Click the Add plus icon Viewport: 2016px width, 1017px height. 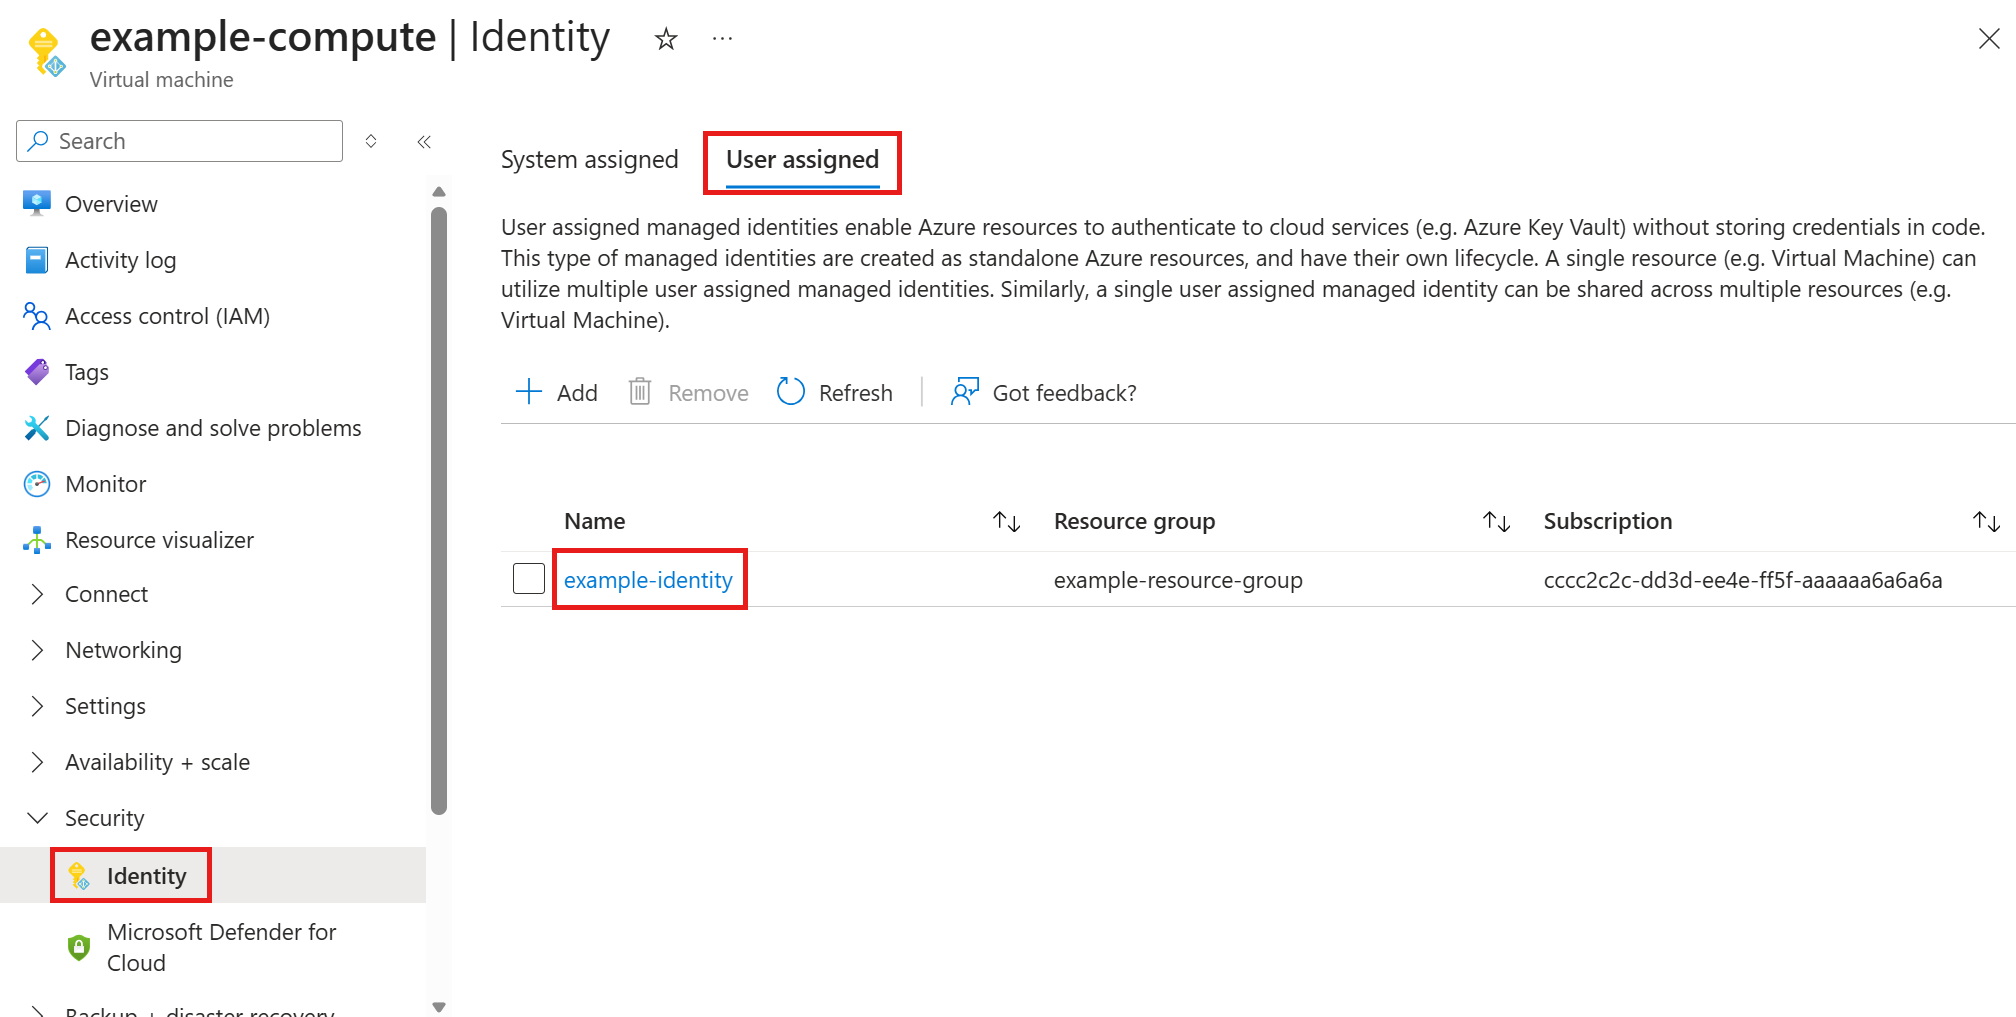[528, 392]
